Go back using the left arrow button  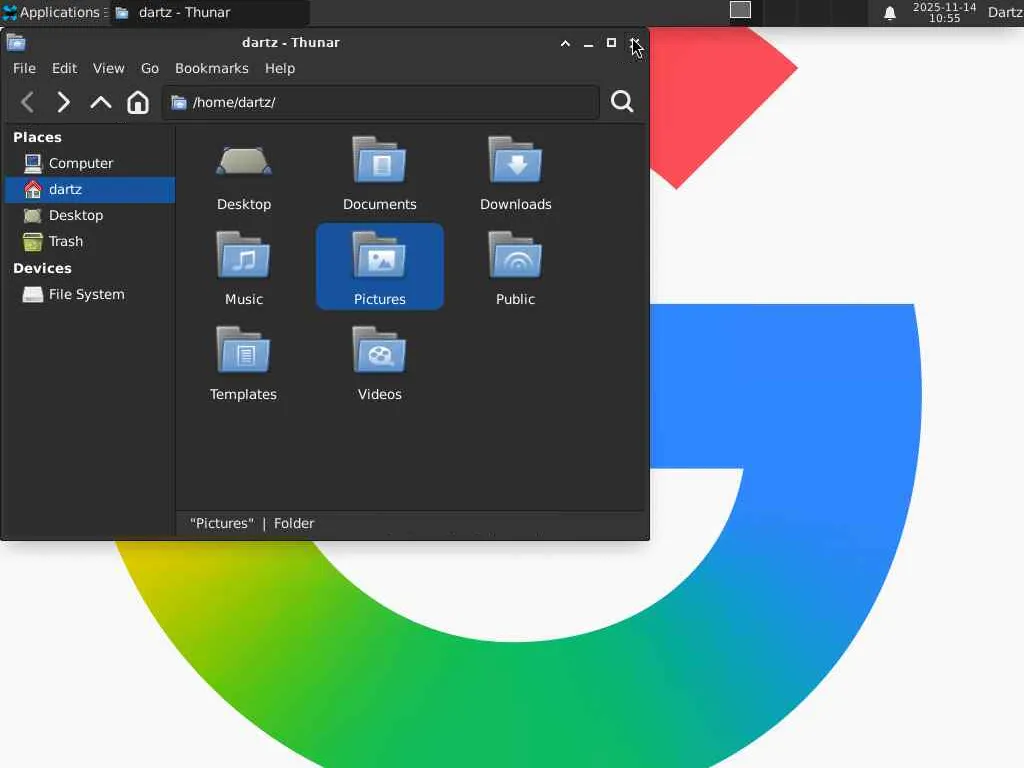pos(27,103)
